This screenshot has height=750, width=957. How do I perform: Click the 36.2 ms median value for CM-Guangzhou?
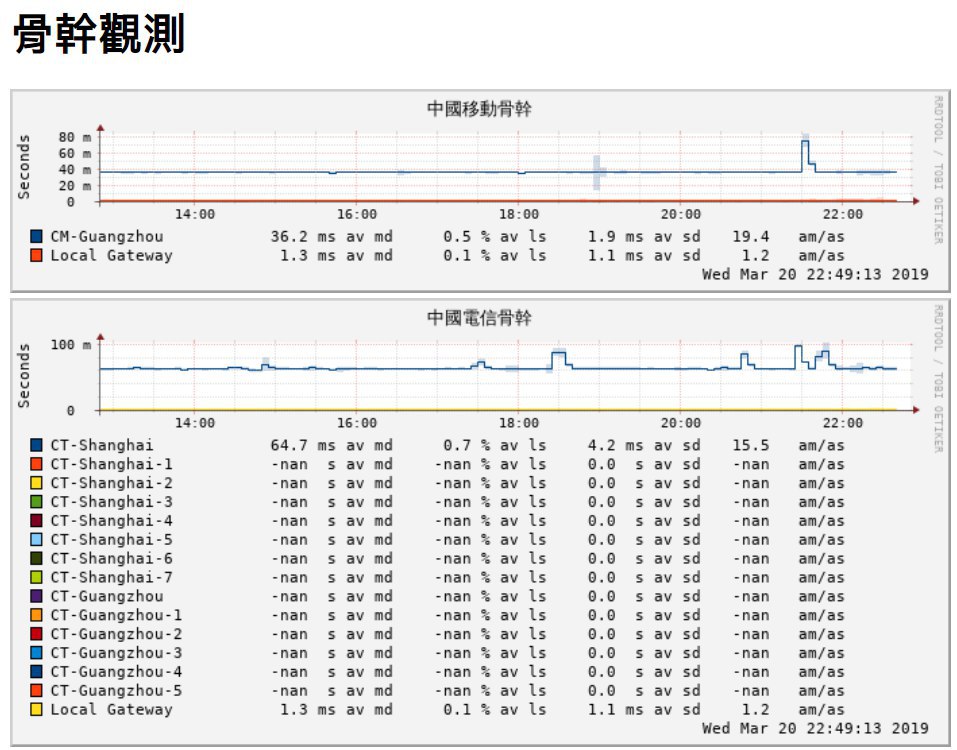coord(297,237)
